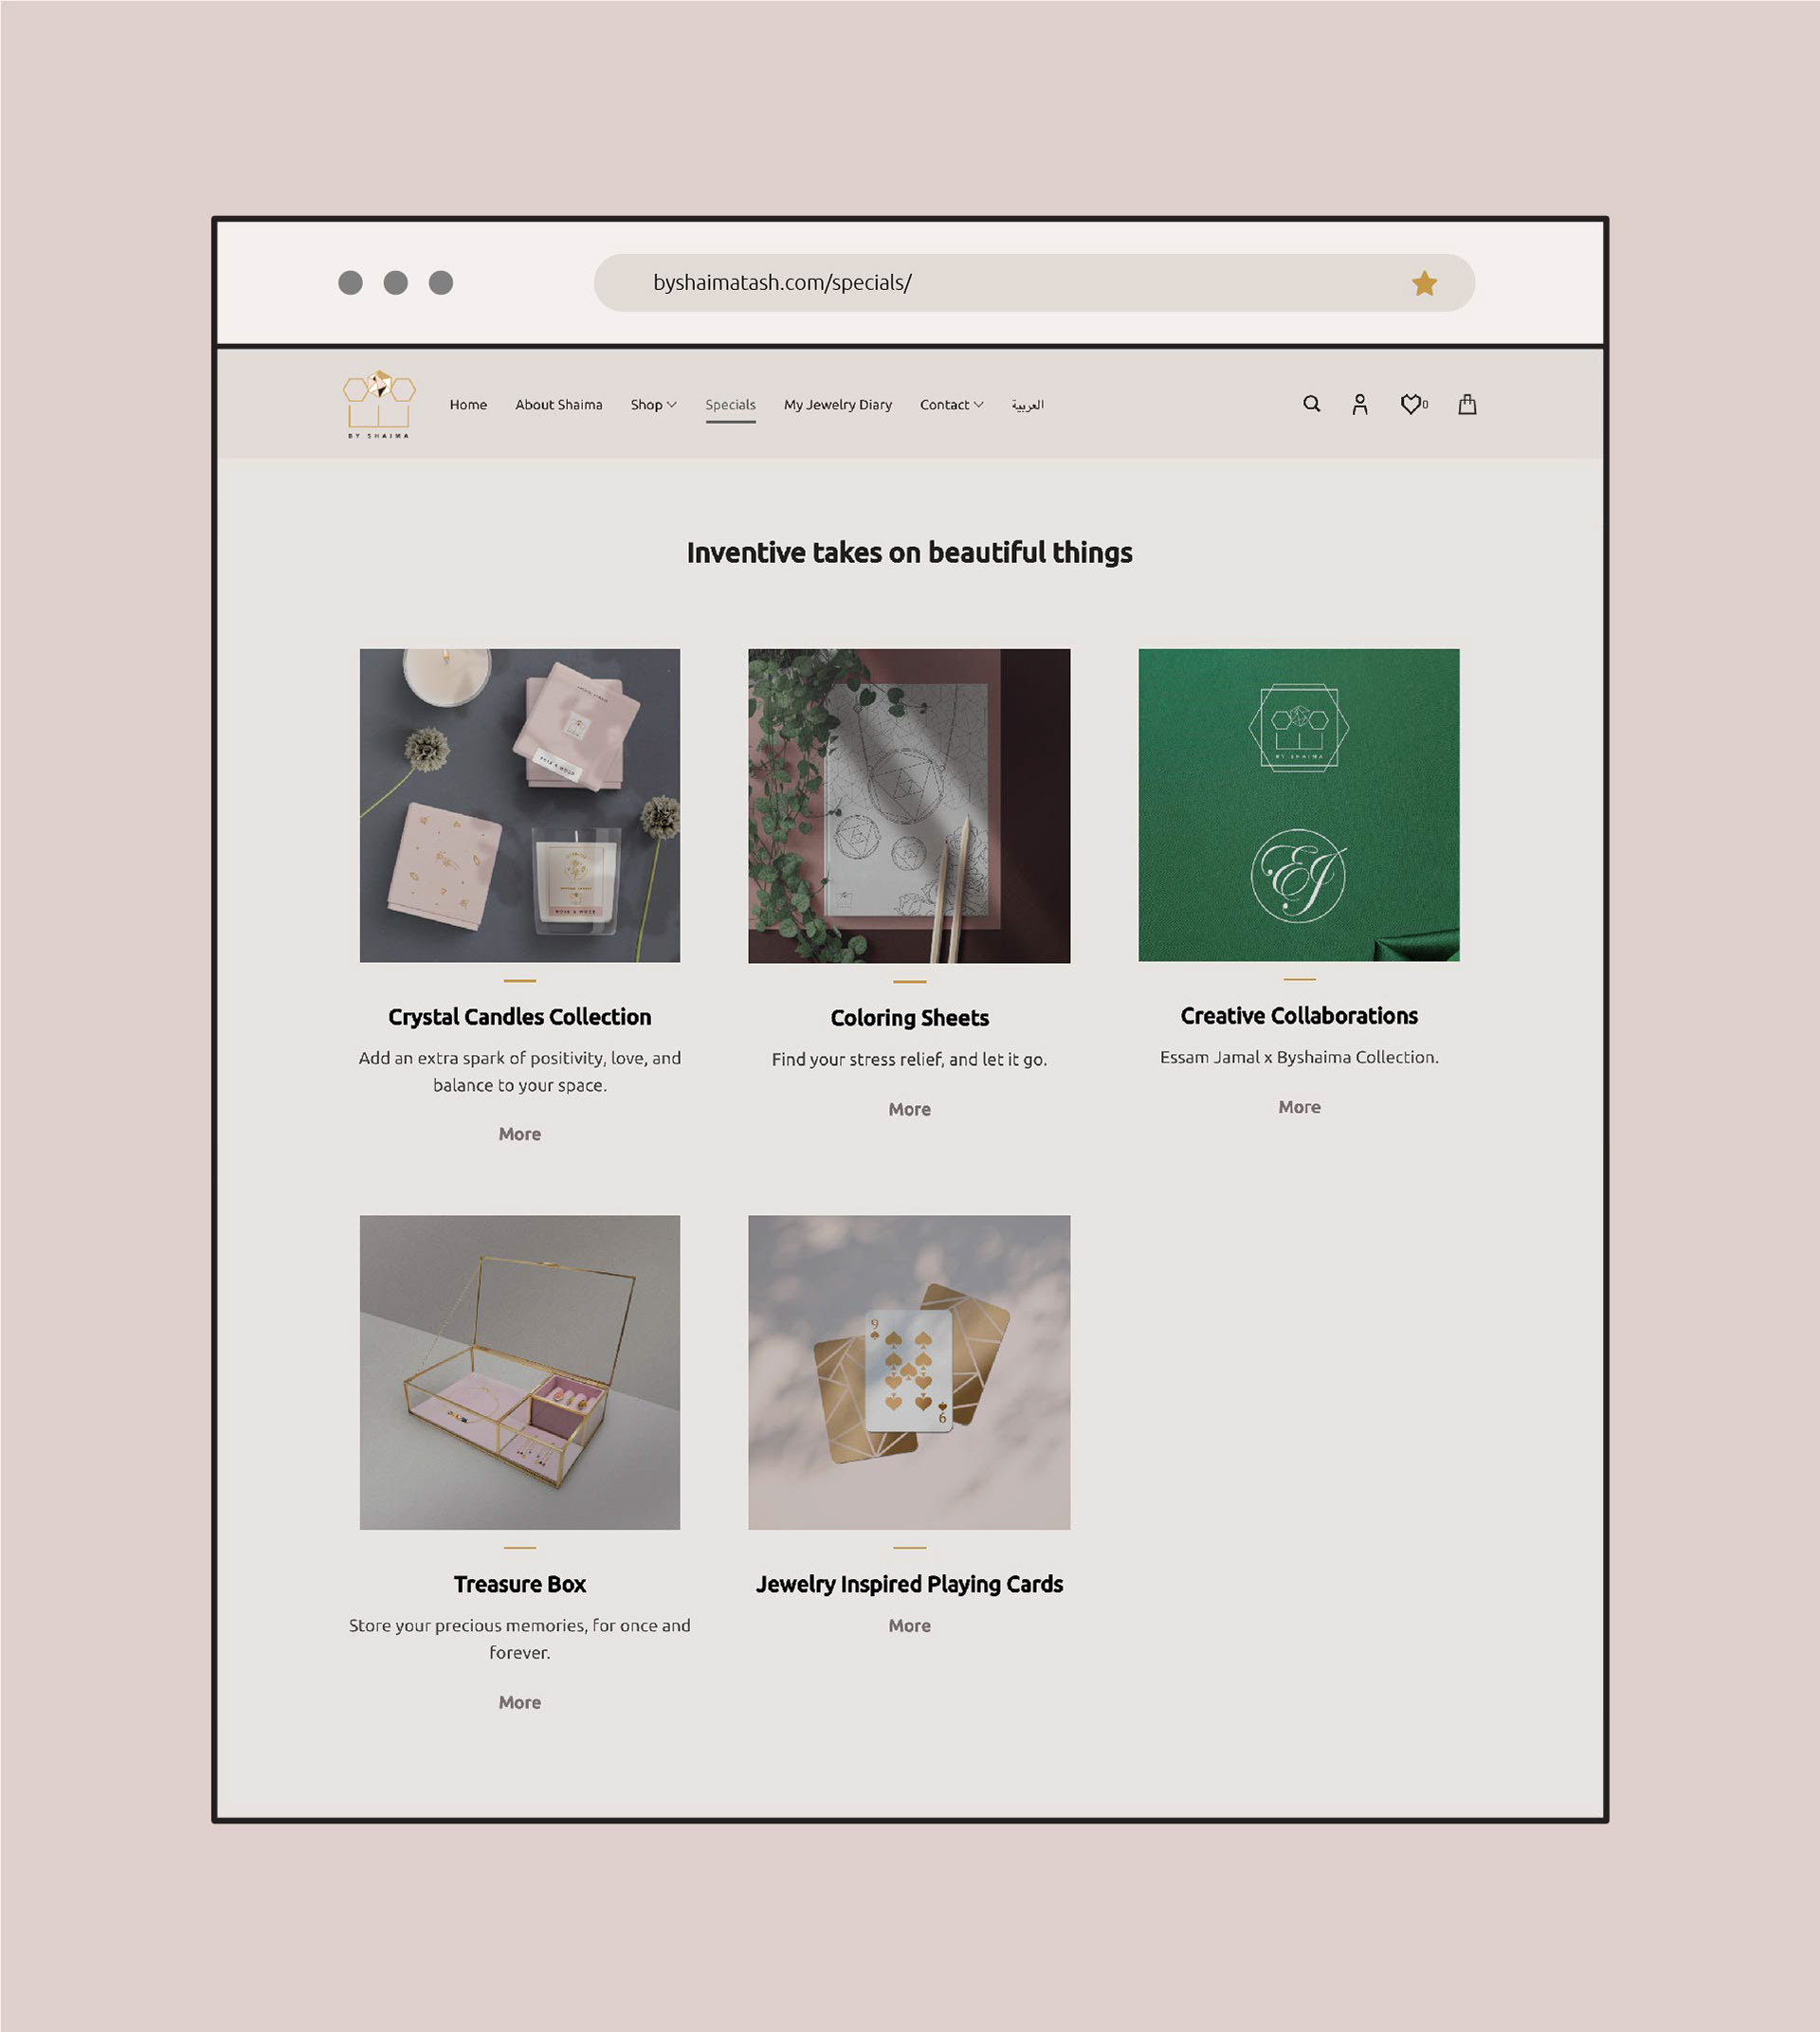
Task: Open the Jewelry Inspired Playing Cards title
Action: tap(909, 1584)
